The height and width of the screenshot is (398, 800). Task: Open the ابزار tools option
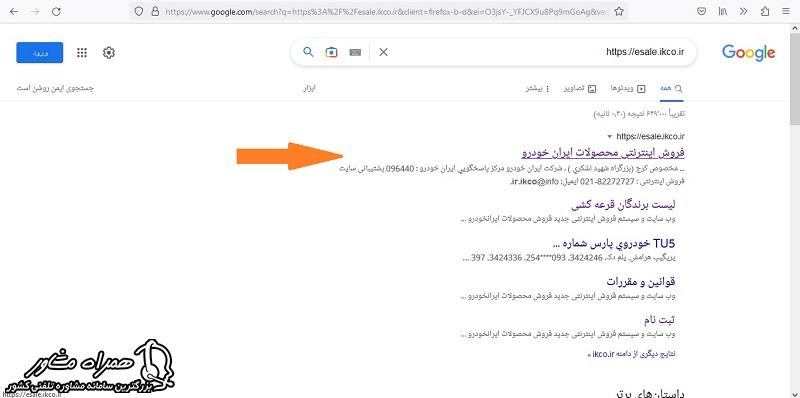[x=310, y=88]
